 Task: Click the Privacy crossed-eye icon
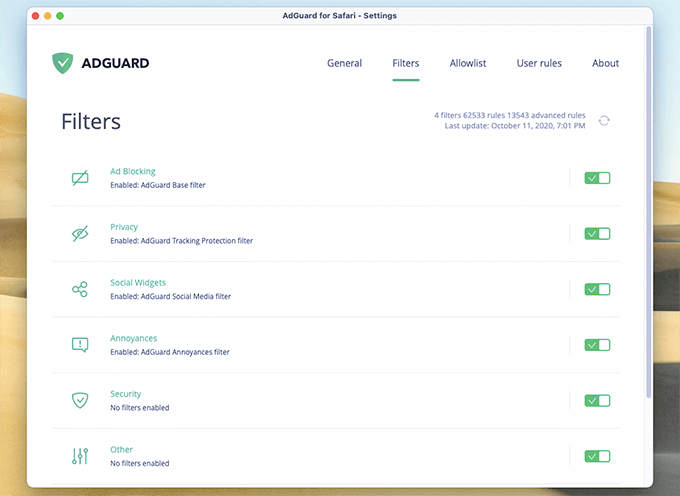[80, 234]
